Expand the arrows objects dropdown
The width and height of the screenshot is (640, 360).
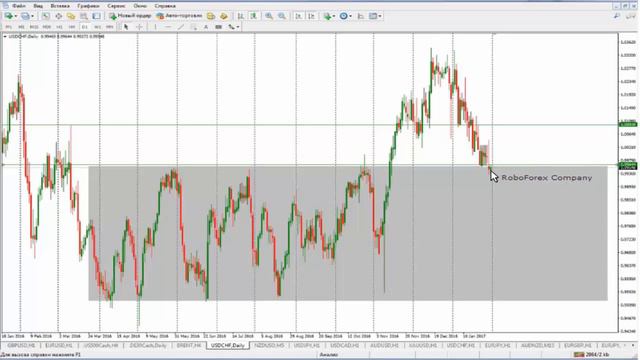click(x=238, y=27)
